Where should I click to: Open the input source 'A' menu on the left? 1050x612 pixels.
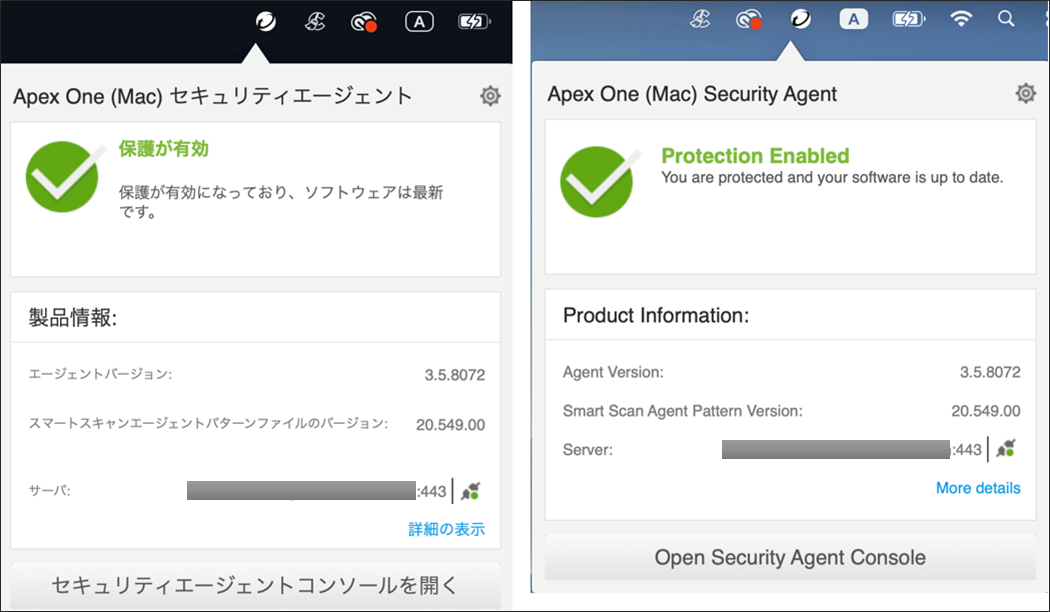[419, 21]
